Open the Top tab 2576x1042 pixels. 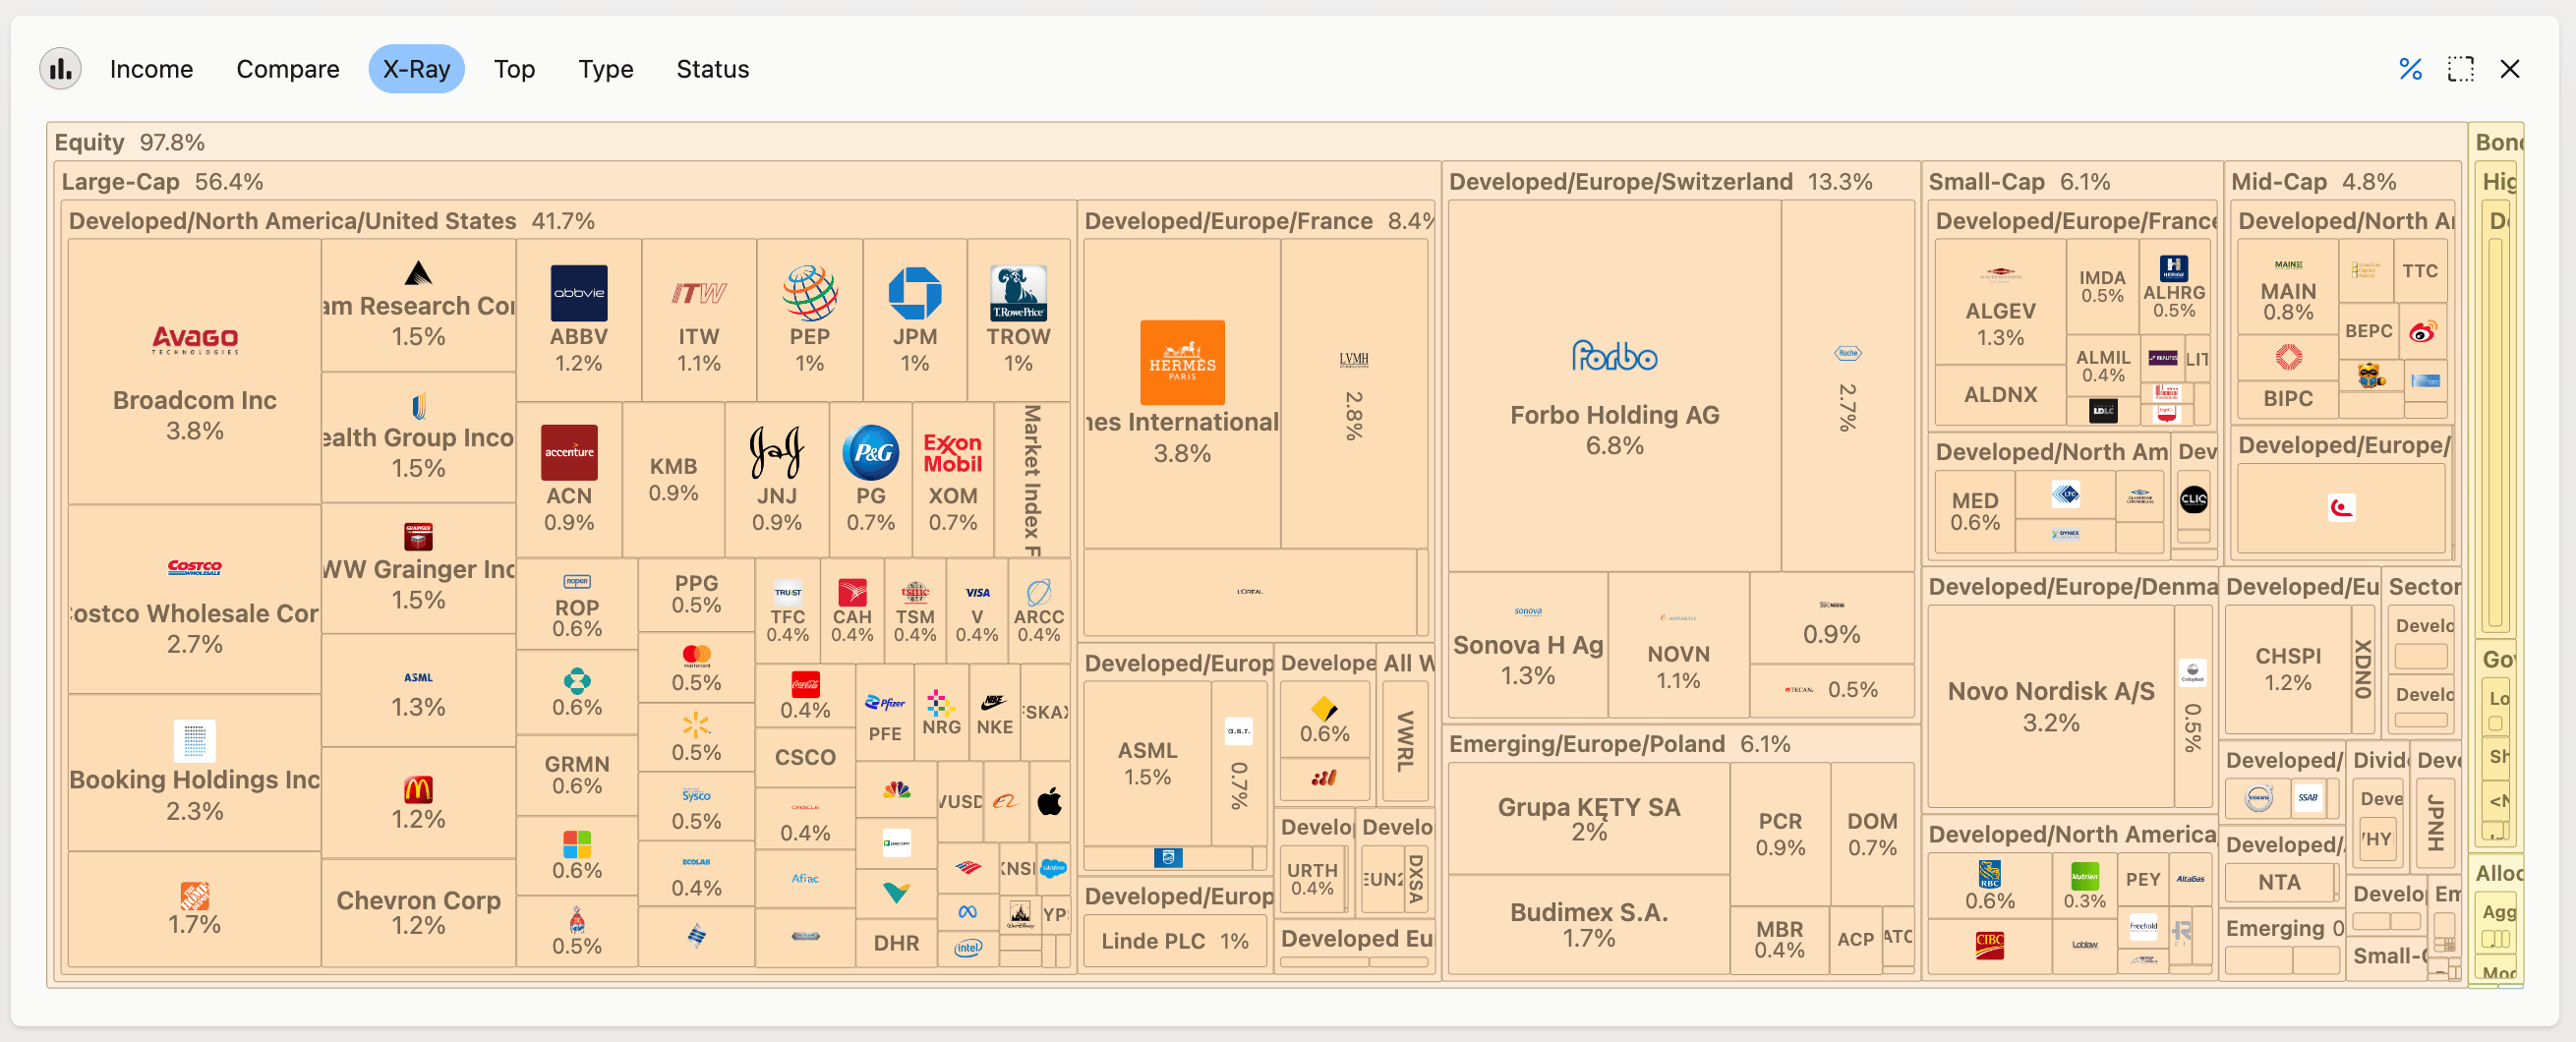point(514,69)
